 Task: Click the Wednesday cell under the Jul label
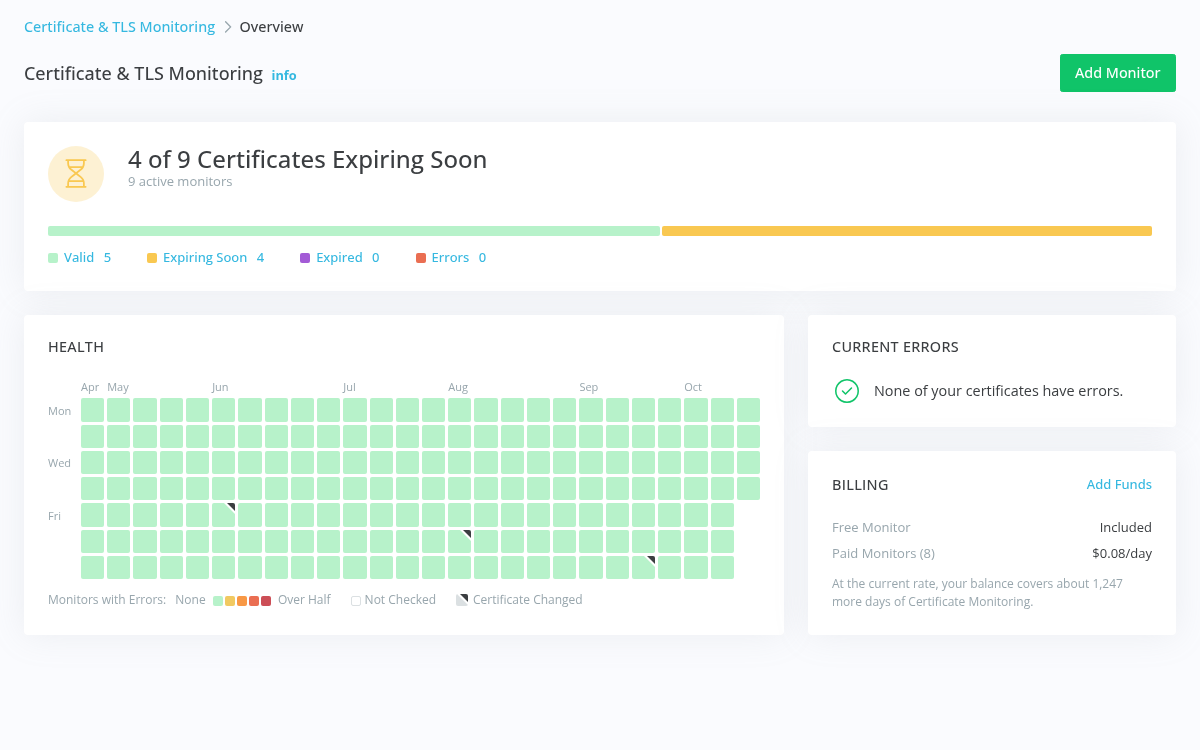click(x=355, y=462)
